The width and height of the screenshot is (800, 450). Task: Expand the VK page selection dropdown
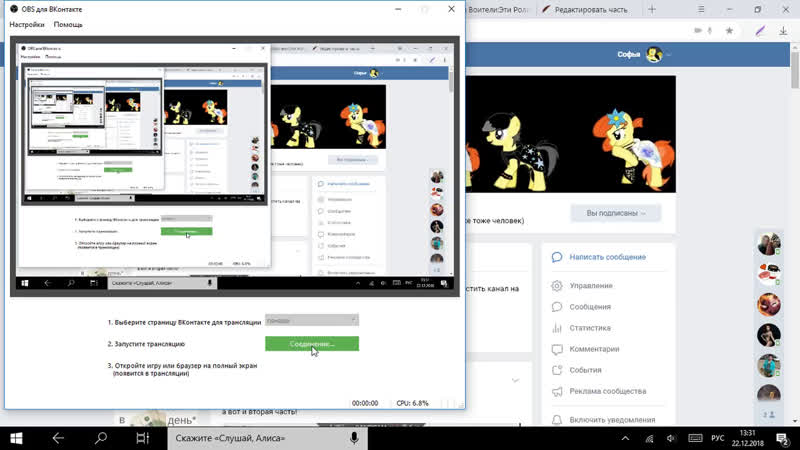[x=312, y=320]
